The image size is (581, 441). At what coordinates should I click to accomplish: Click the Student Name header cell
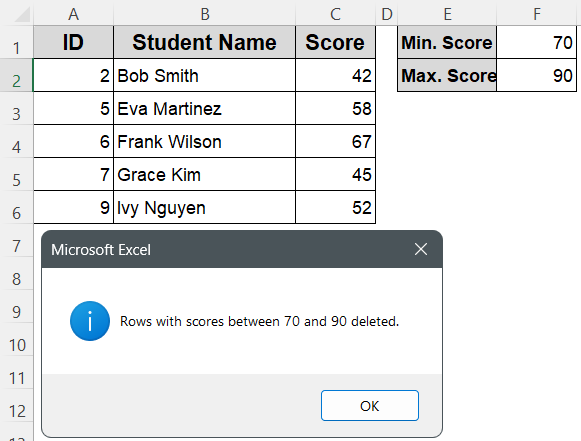[205, 42]
